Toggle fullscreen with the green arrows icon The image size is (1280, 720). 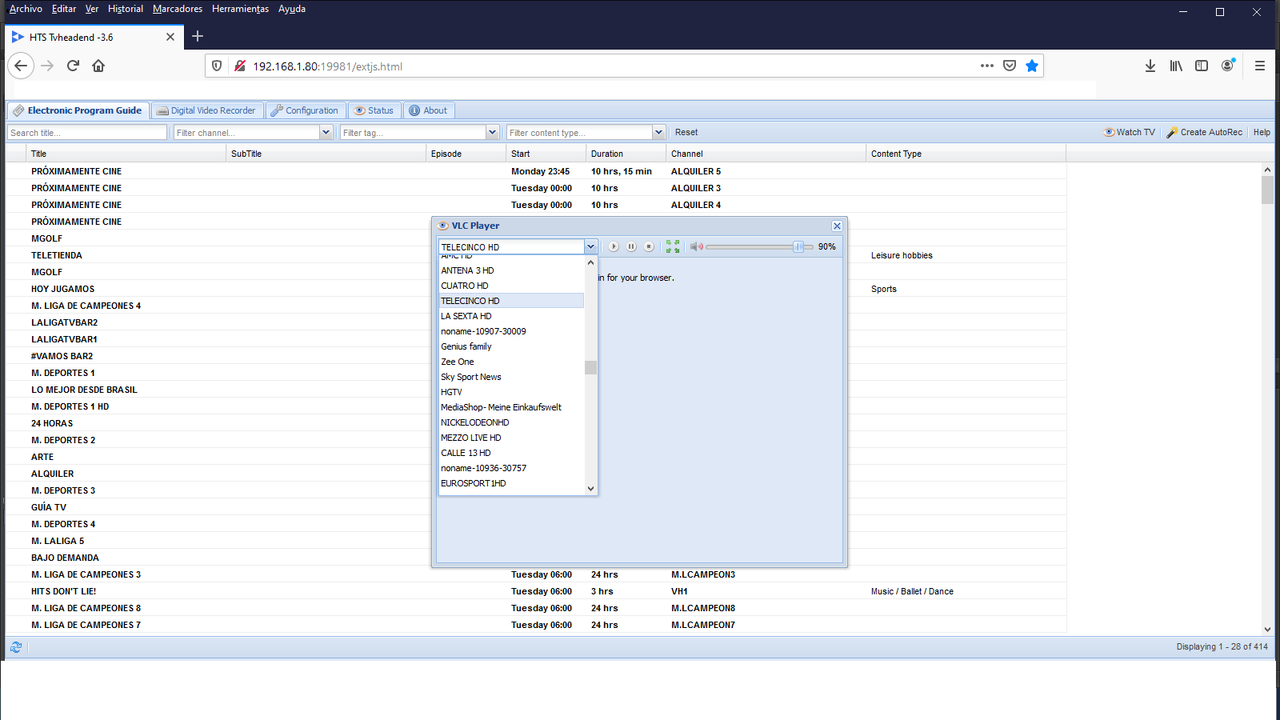point(673,247)
